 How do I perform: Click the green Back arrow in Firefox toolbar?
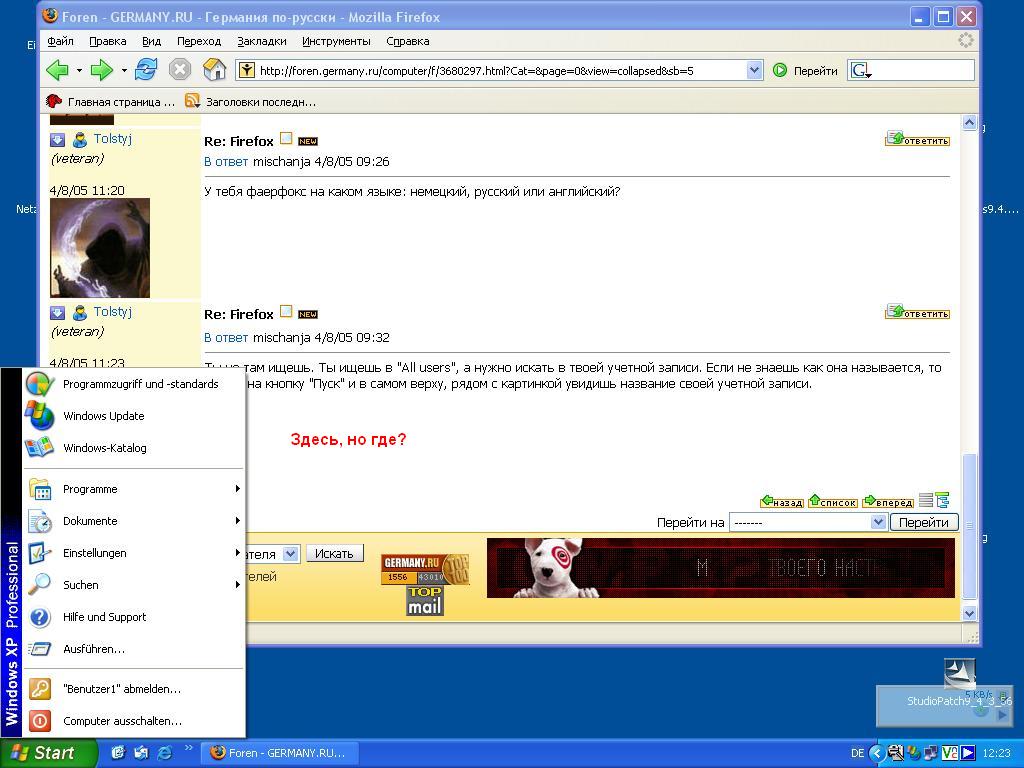click(57, 70)
